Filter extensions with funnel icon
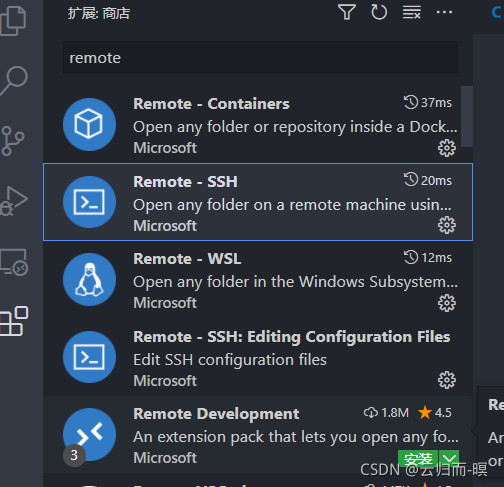Screen dimensions: 504x487 [347, 12]
